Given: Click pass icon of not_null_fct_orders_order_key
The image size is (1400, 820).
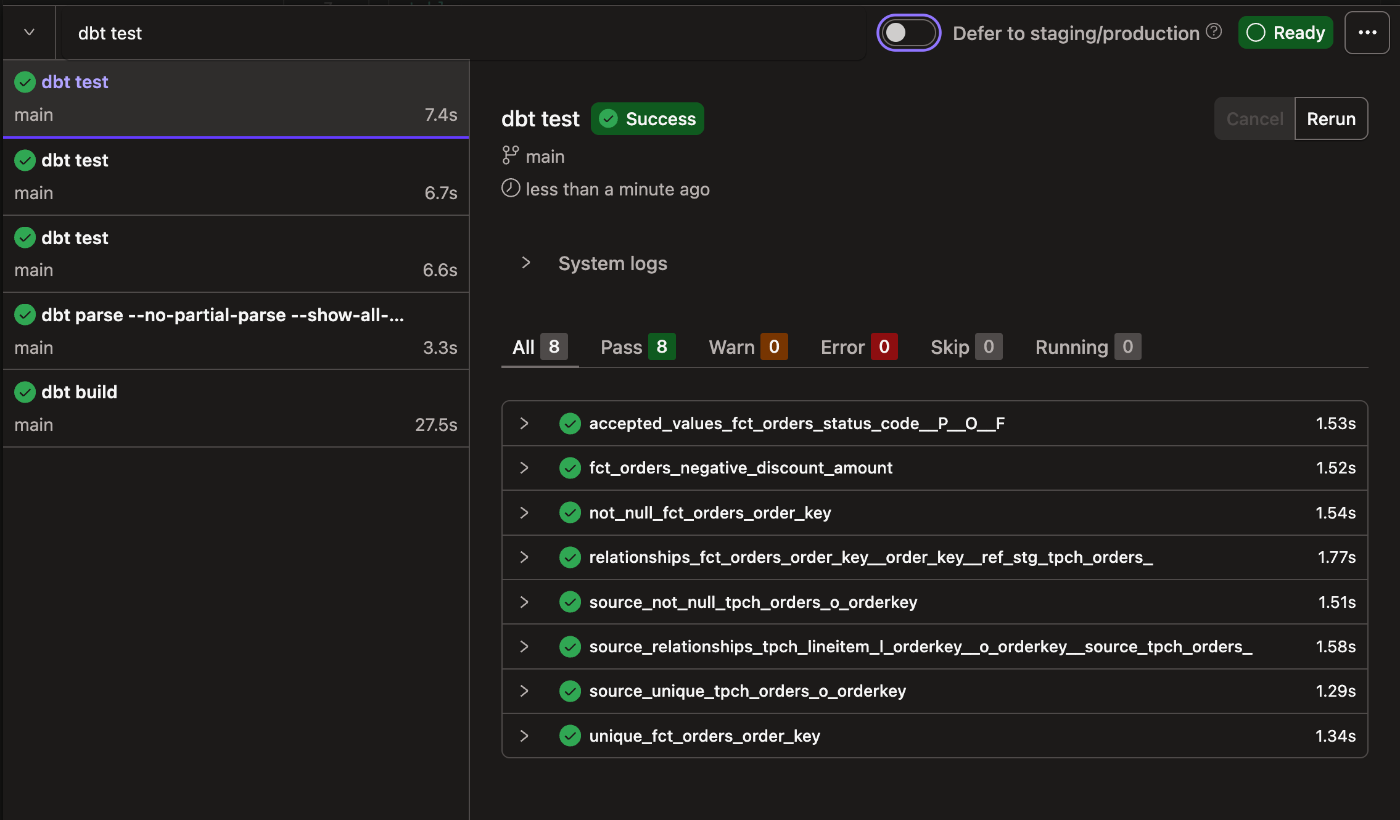Looking at the screenshot, I should (570, 513).
